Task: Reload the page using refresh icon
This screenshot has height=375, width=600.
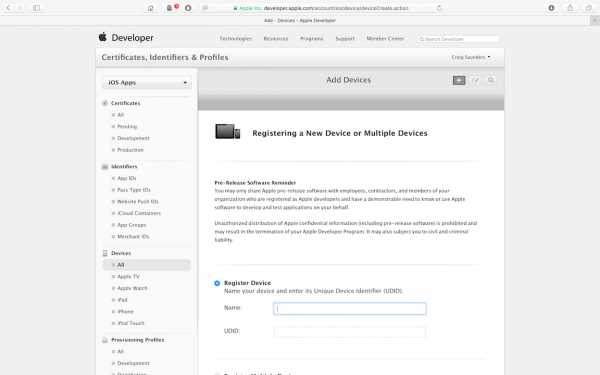Action: click(x=439, y=8)
